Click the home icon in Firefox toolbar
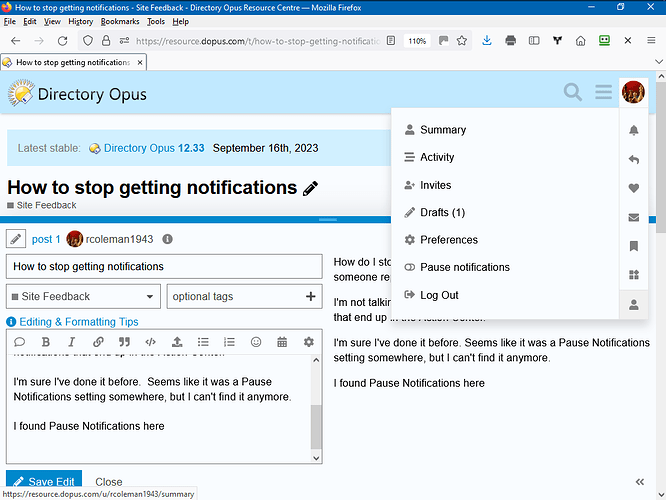 (580, 41)
